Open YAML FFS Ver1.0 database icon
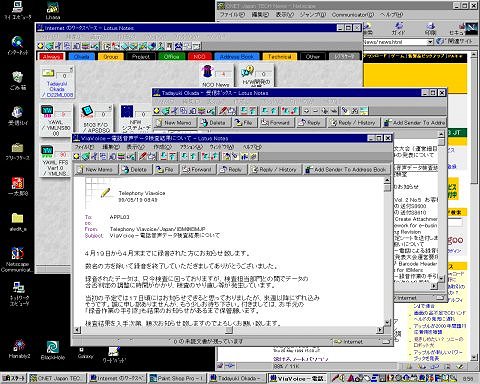Viewport: 480px width, 384px height. point(55,160)
